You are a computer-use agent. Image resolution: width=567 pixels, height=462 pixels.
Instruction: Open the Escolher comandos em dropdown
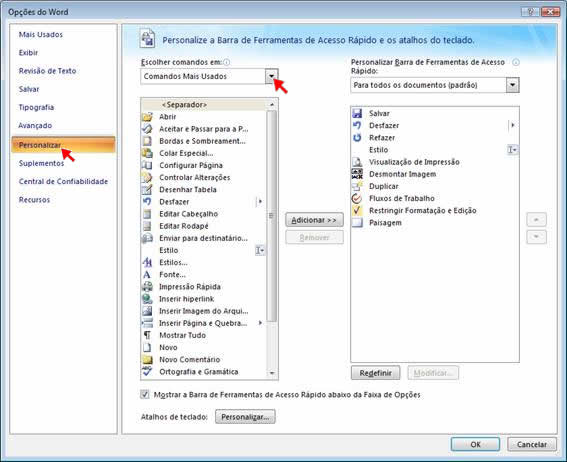click(271, 76)
